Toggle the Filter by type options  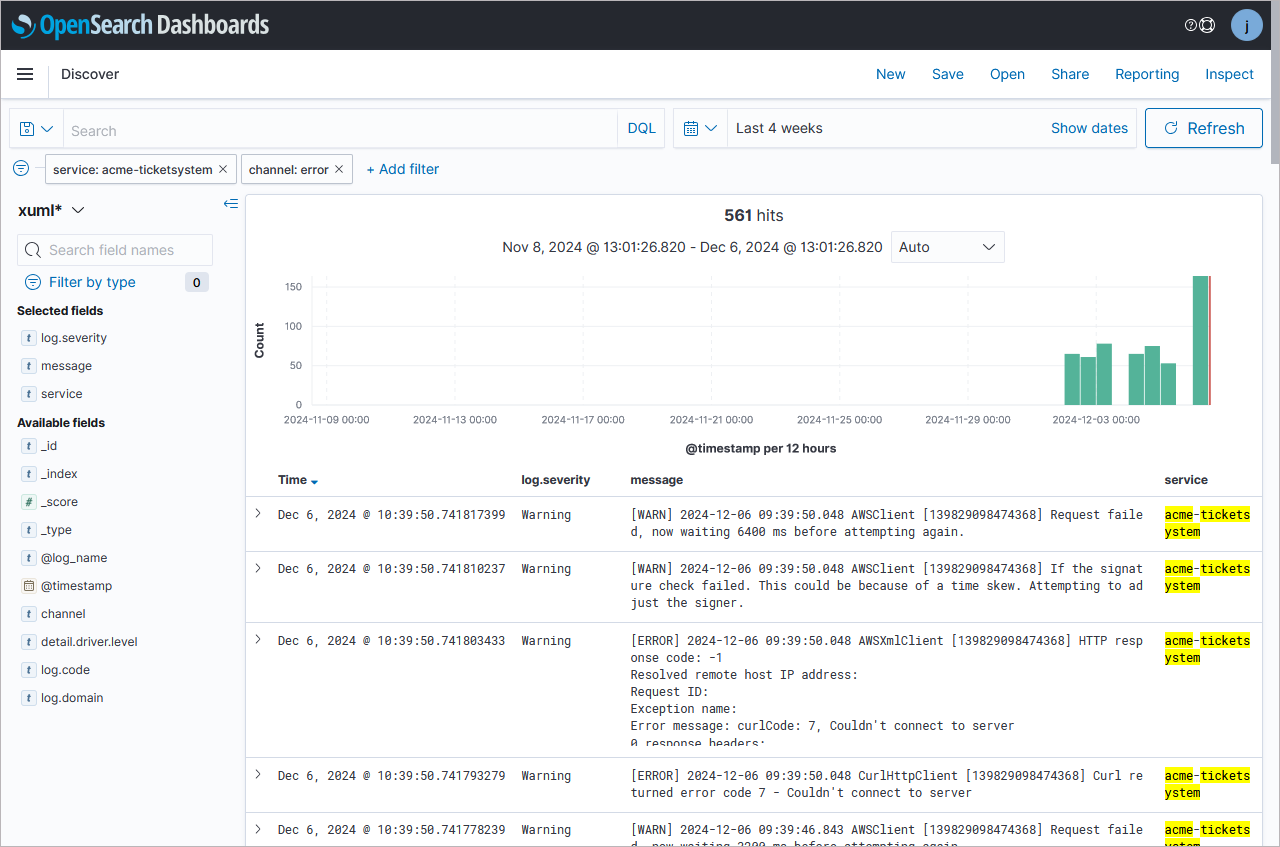(x=92, y=282)
